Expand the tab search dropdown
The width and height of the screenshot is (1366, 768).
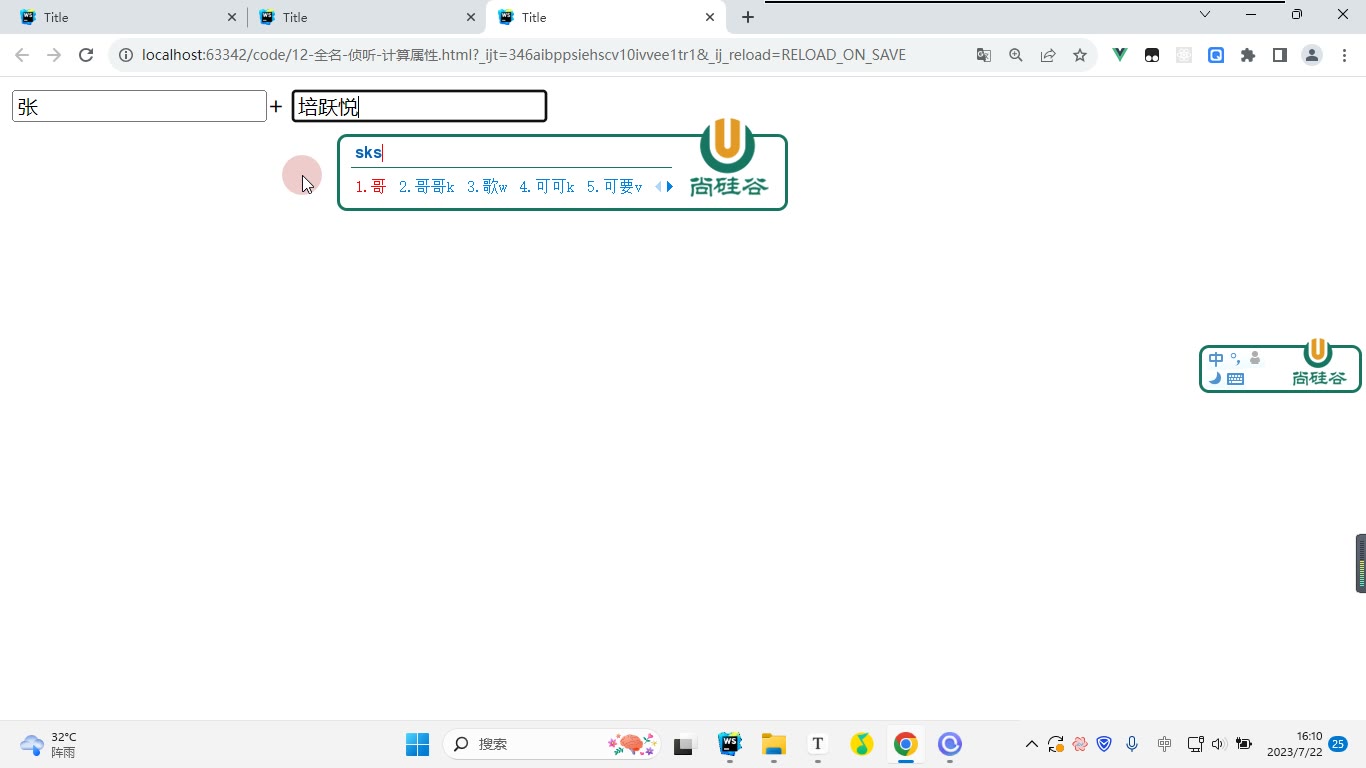1205,14
